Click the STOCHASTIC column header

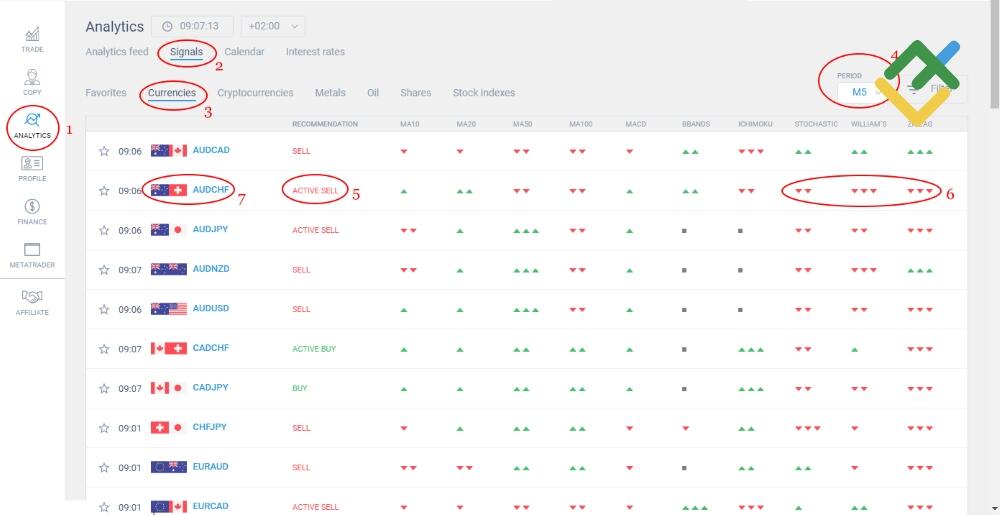[x=816, y=124]
